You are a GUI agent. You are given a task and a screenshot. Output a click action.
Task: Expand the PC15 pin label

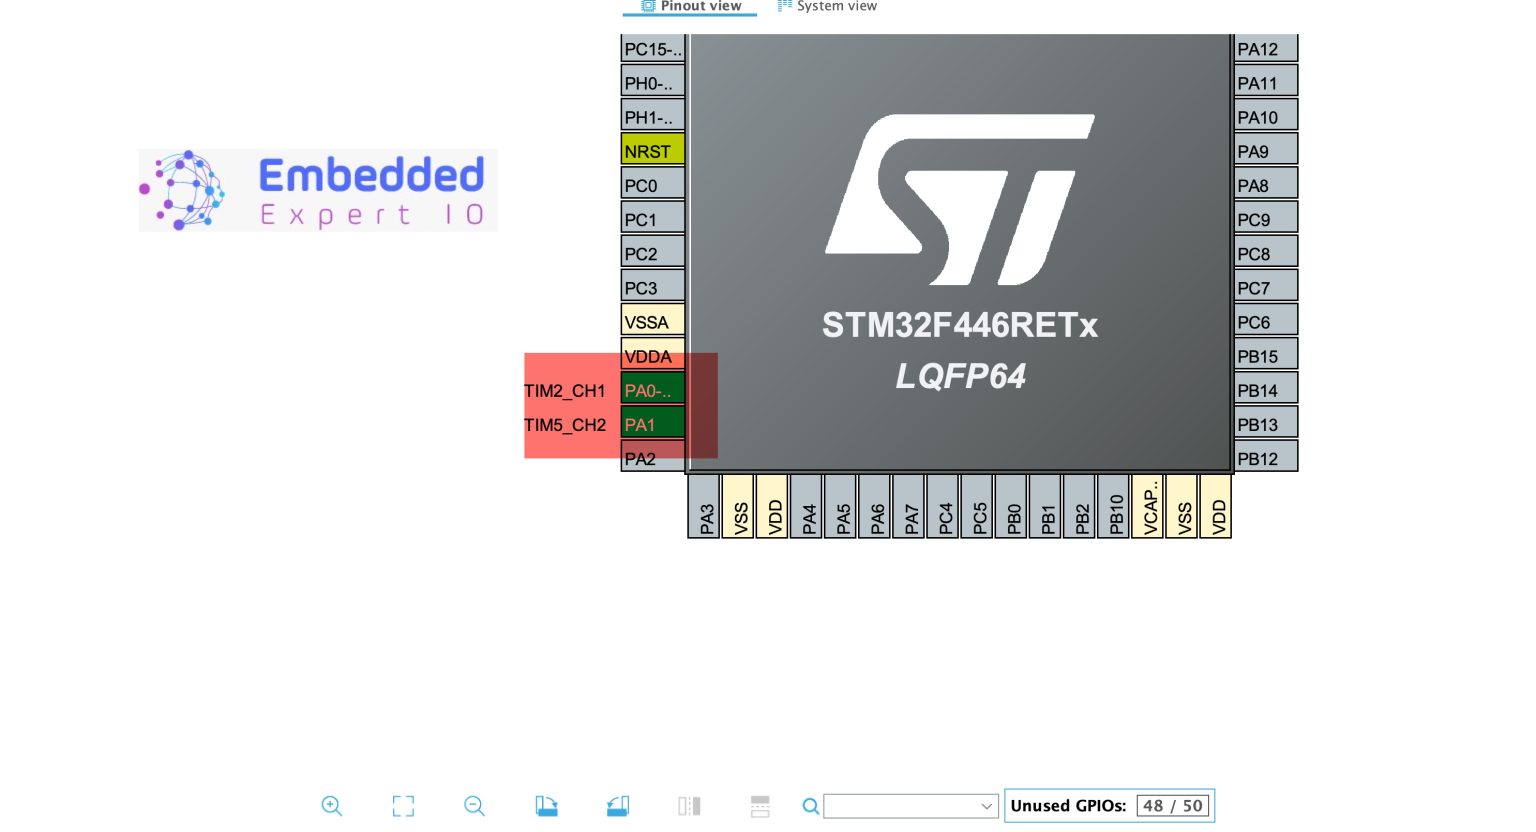pos(652,49)
